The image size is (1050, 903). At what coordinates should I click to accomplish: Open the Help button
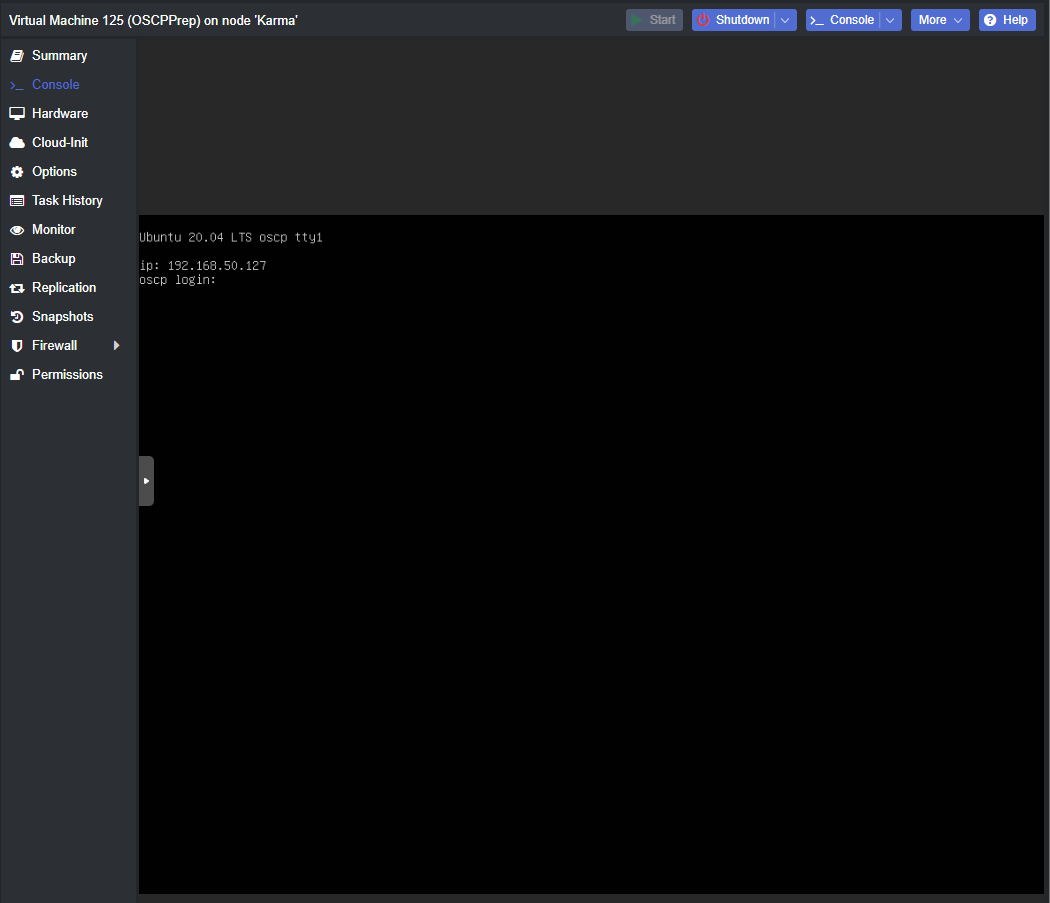click(x=1006, y=20)
